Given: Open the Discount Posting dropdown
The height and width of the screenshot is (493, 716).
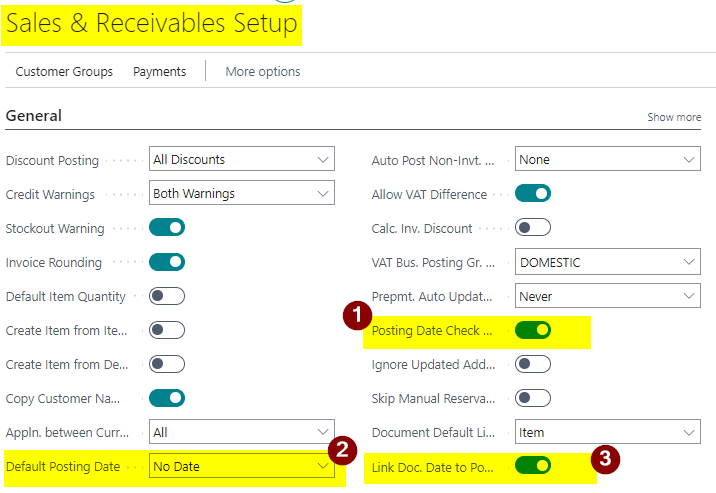Looking at the screenshot, I should 241,160.
